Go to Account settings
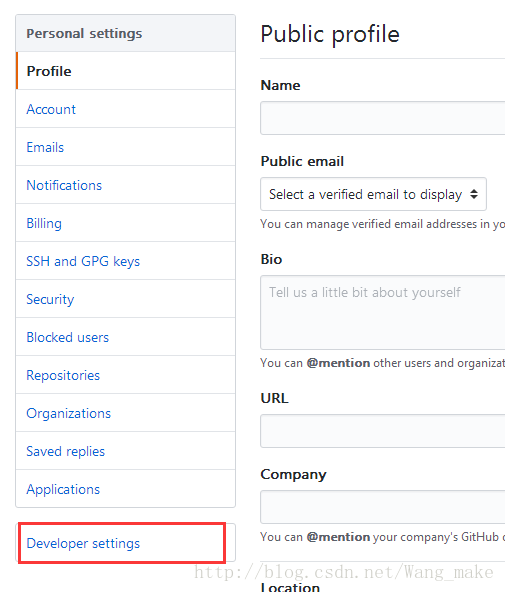The width and height of the screenshot is (505, 592). 126,109
